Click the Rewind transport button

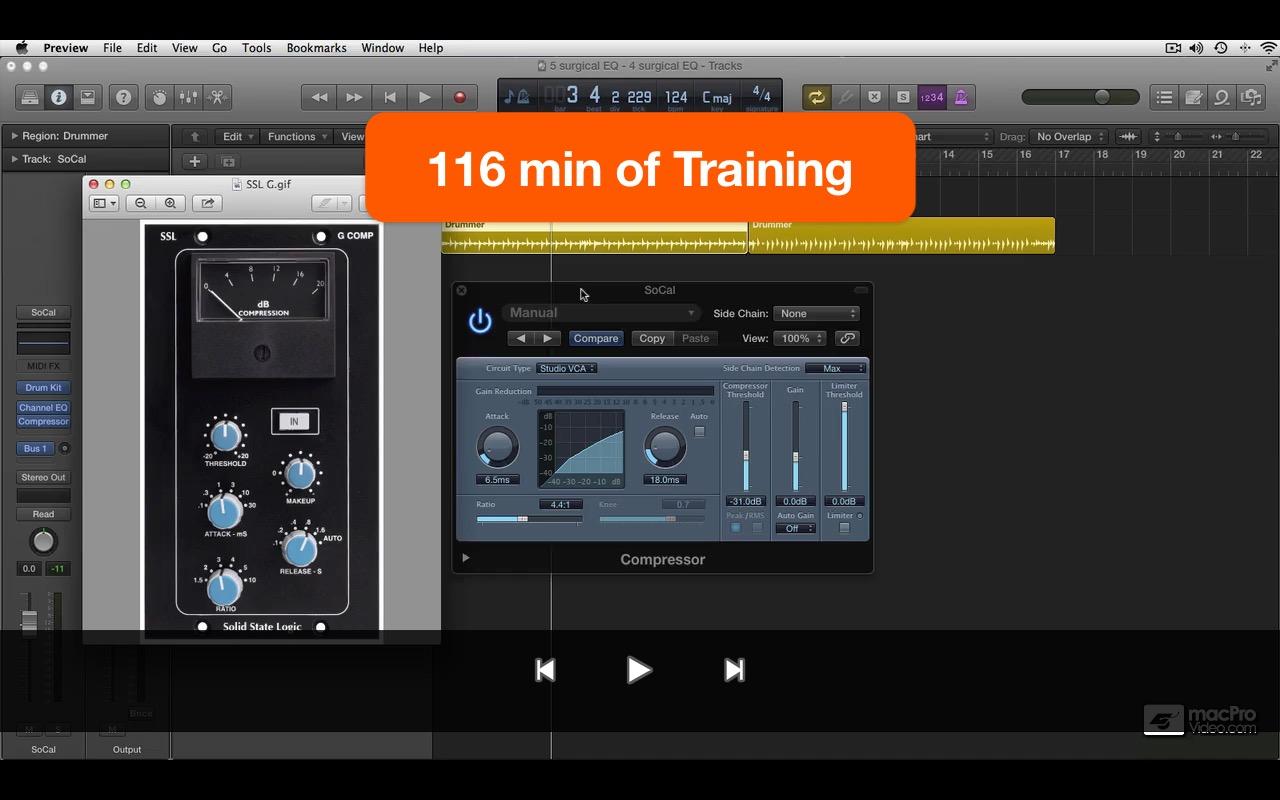point(319,97)
